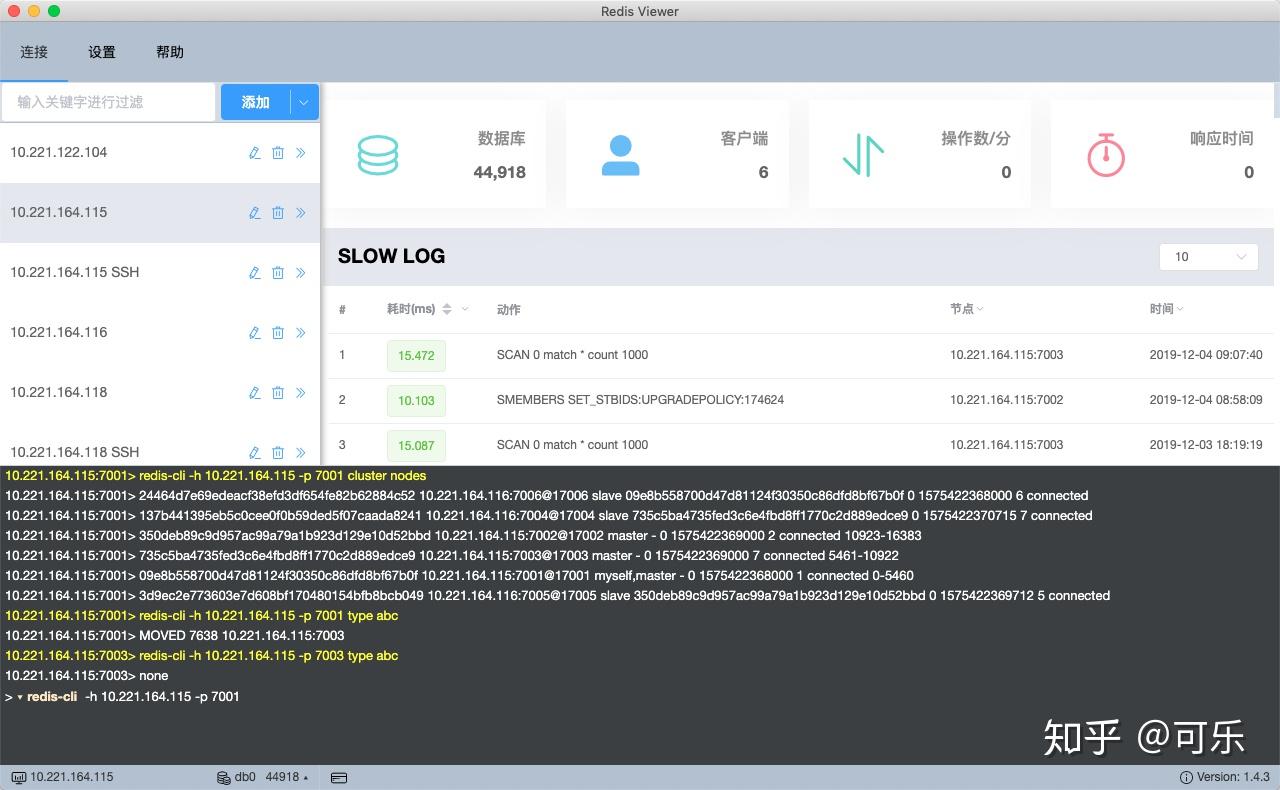Open the 10.221.164.115 non-SSH connection arrow icon

301,213
